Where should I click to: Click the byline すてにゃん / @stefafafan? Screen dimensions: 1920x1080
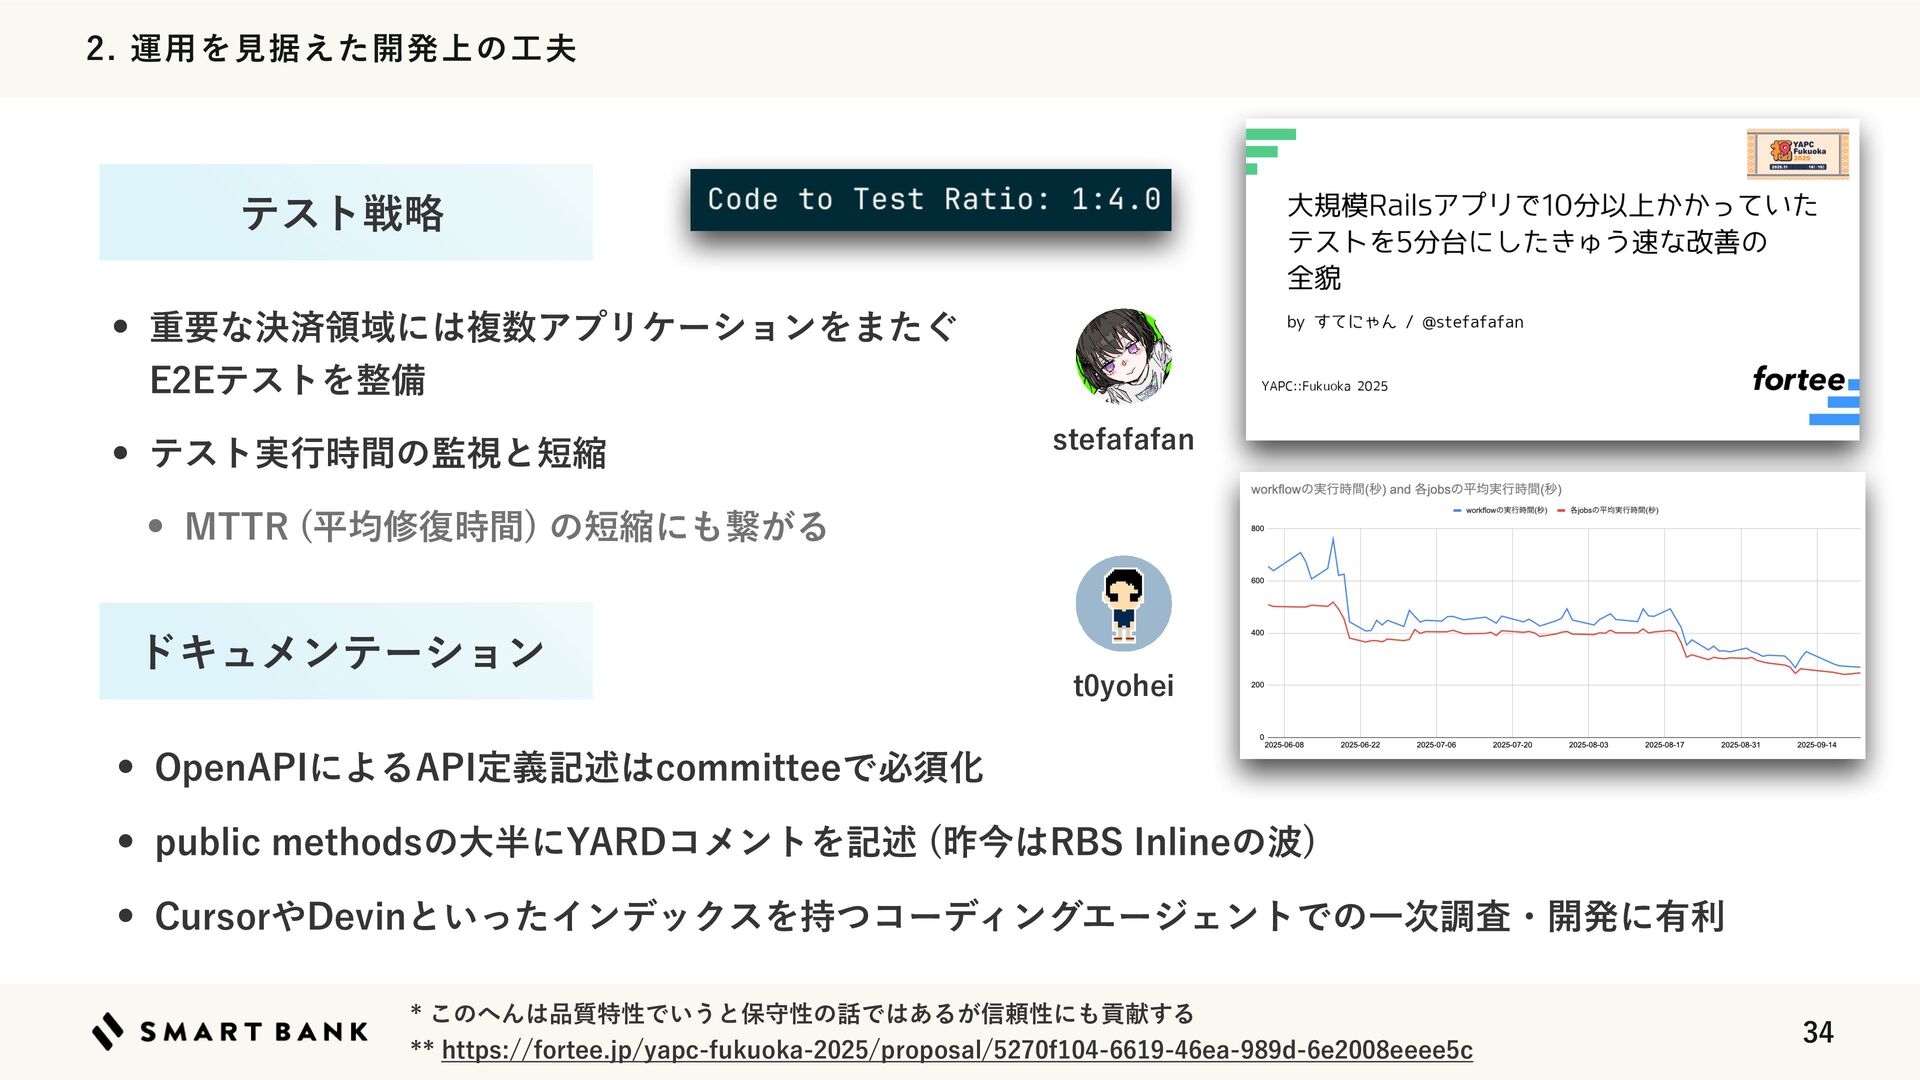tap(1405, 322)
